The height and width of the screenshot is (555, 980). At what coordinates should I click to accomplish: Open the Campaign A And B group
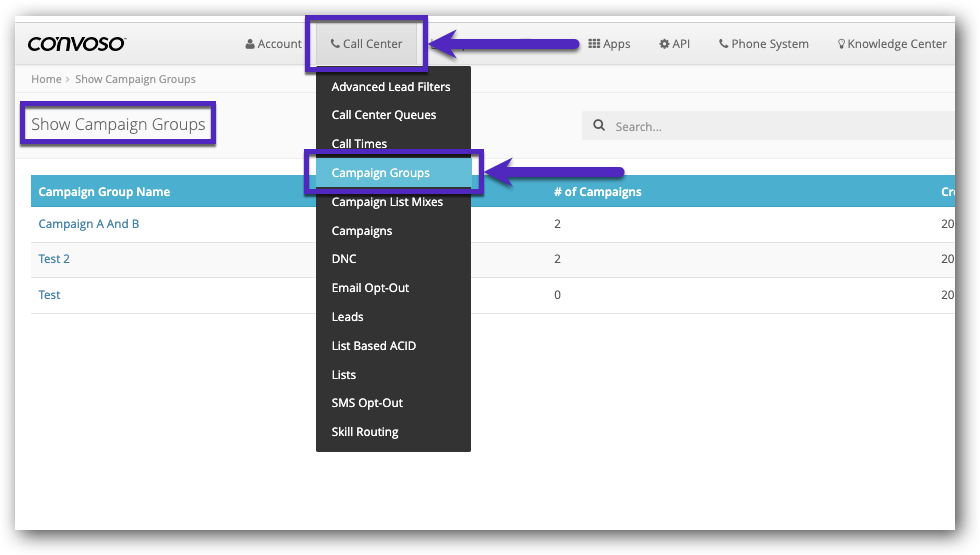pyautogui.click(x=89, y=224)
